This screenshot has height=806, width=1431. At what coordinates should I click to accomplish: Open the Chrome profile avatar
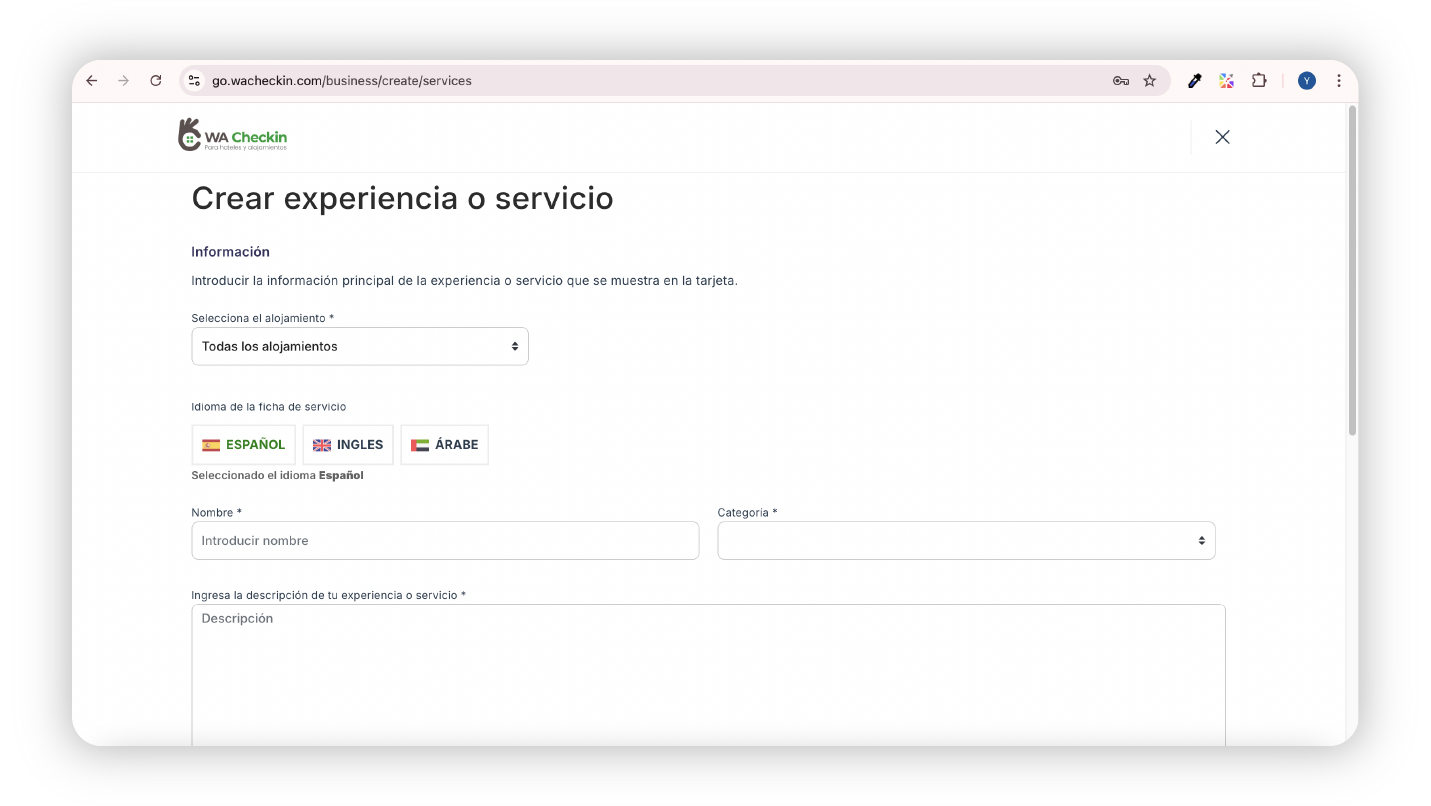1306,81
